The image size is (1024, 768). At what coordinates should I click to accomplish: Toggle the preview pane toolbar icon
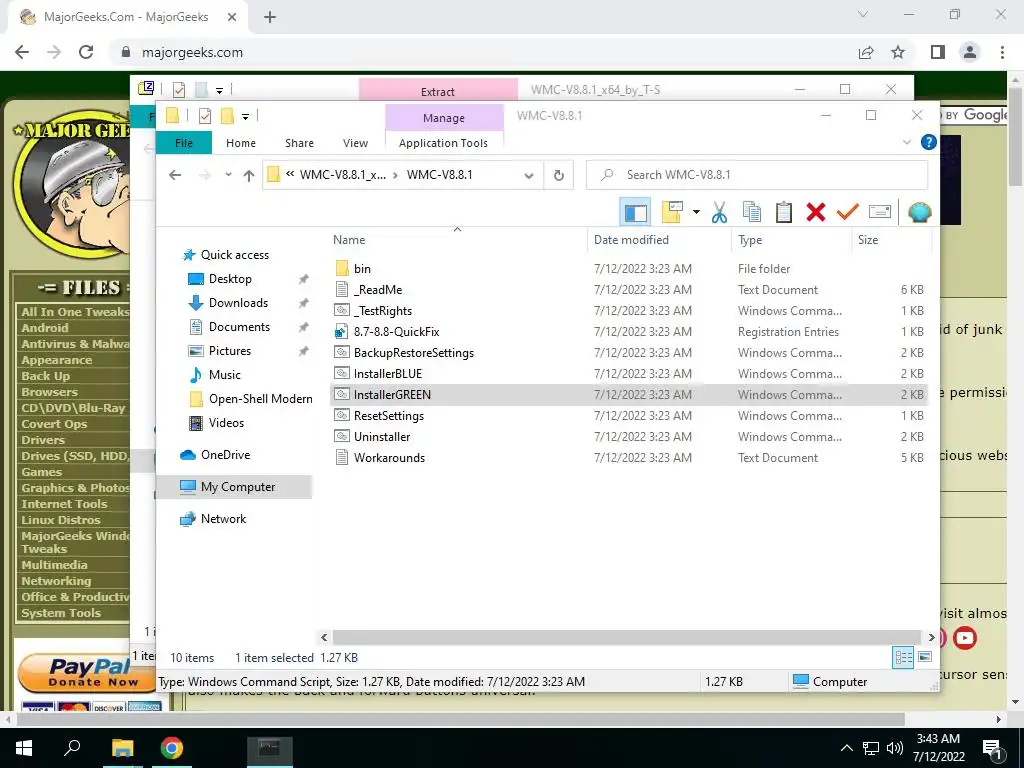coord(635,212)
